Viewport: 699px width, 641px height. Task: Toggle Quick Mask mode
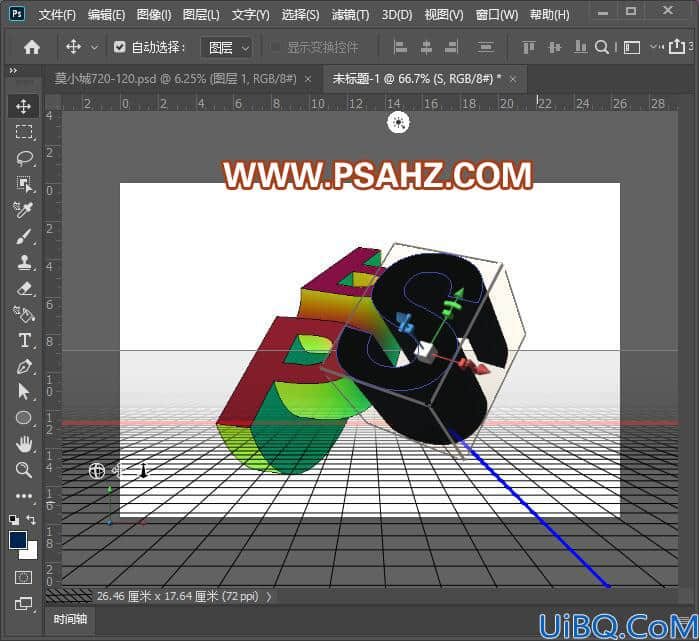tap(23, 578)
